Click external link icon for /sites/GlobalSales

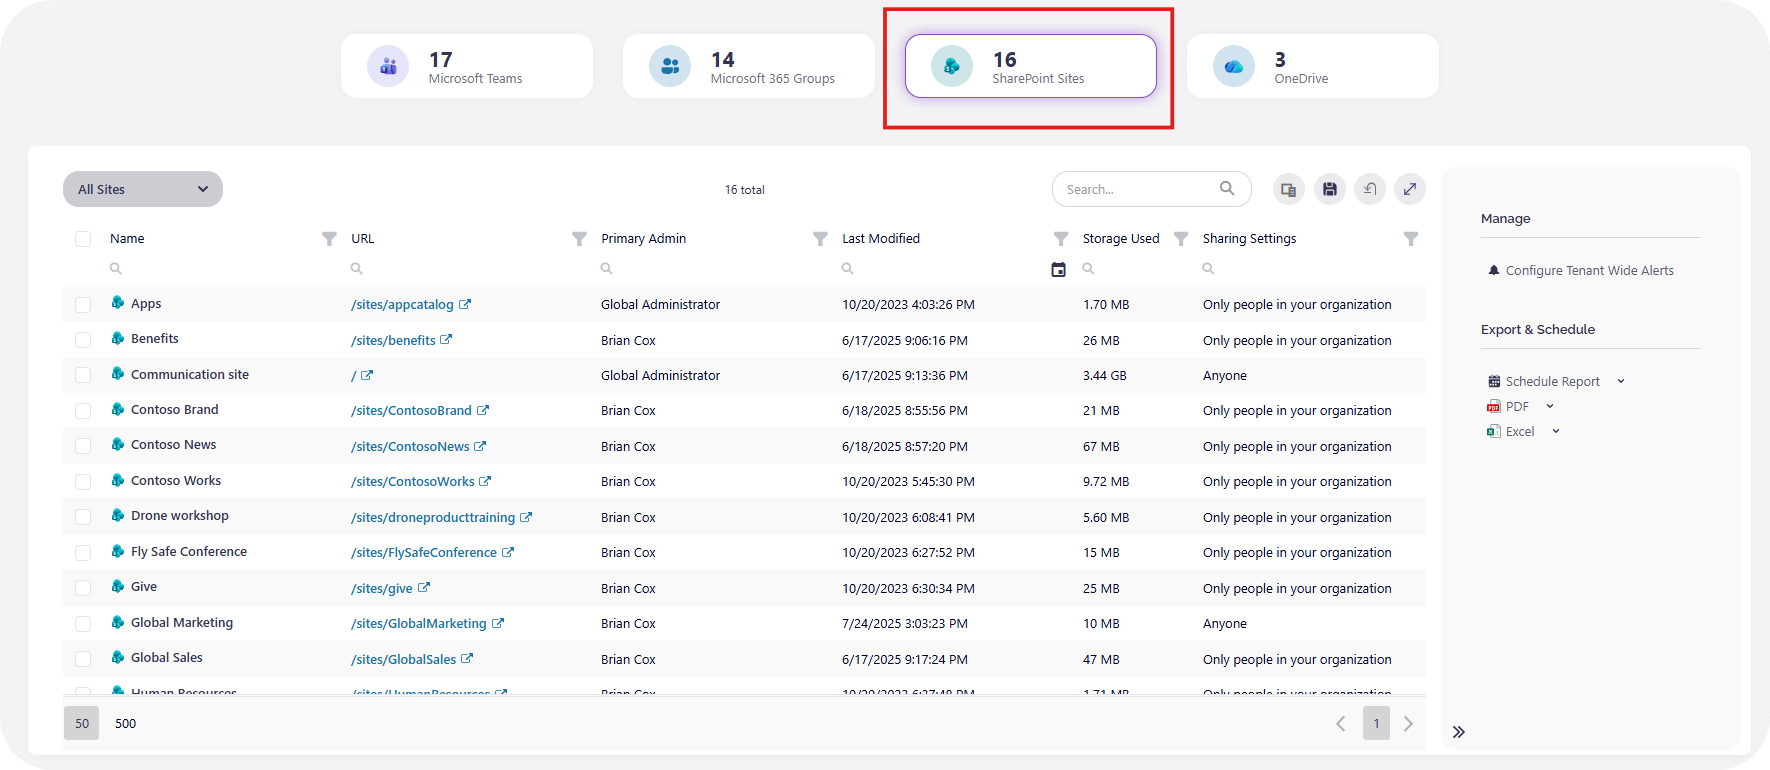coord(467,658)
